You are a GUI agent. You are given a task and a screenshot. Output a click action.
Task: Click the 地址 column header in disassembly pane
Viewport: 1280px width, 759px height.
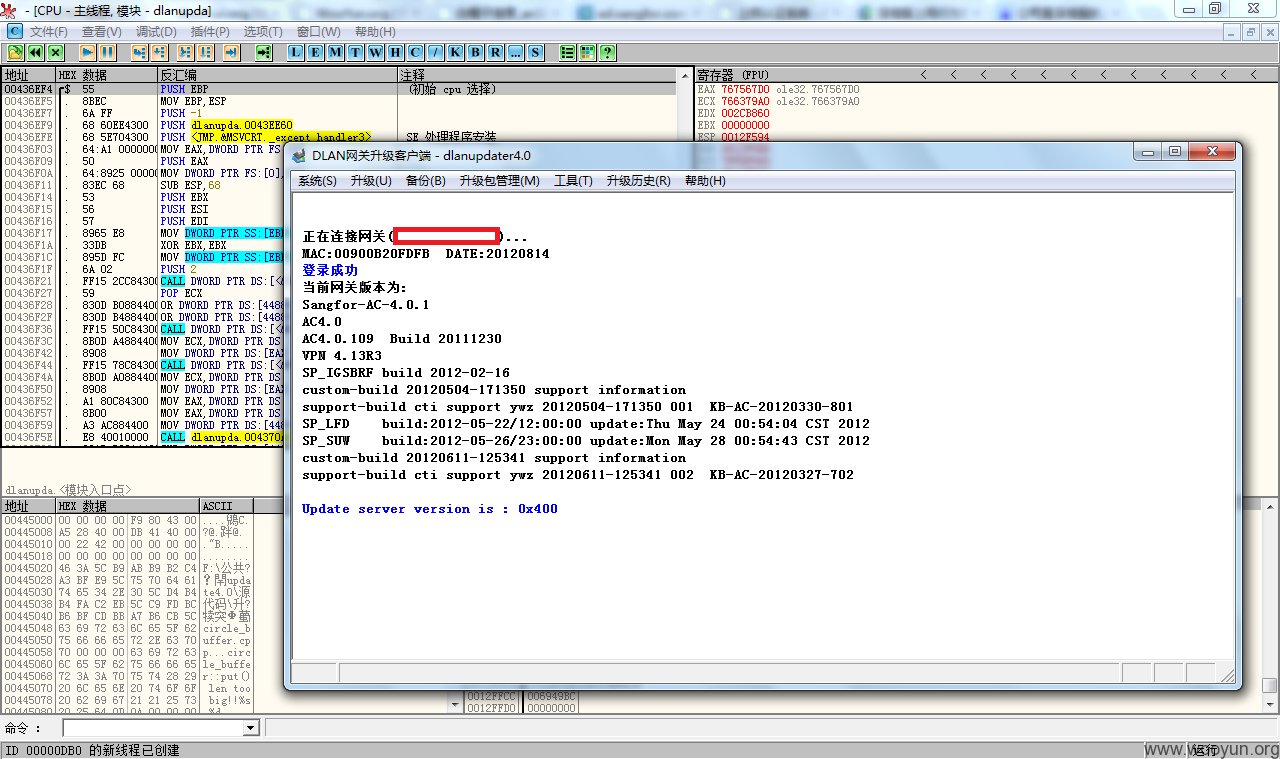pyautogui.click(x=28, y=75)
